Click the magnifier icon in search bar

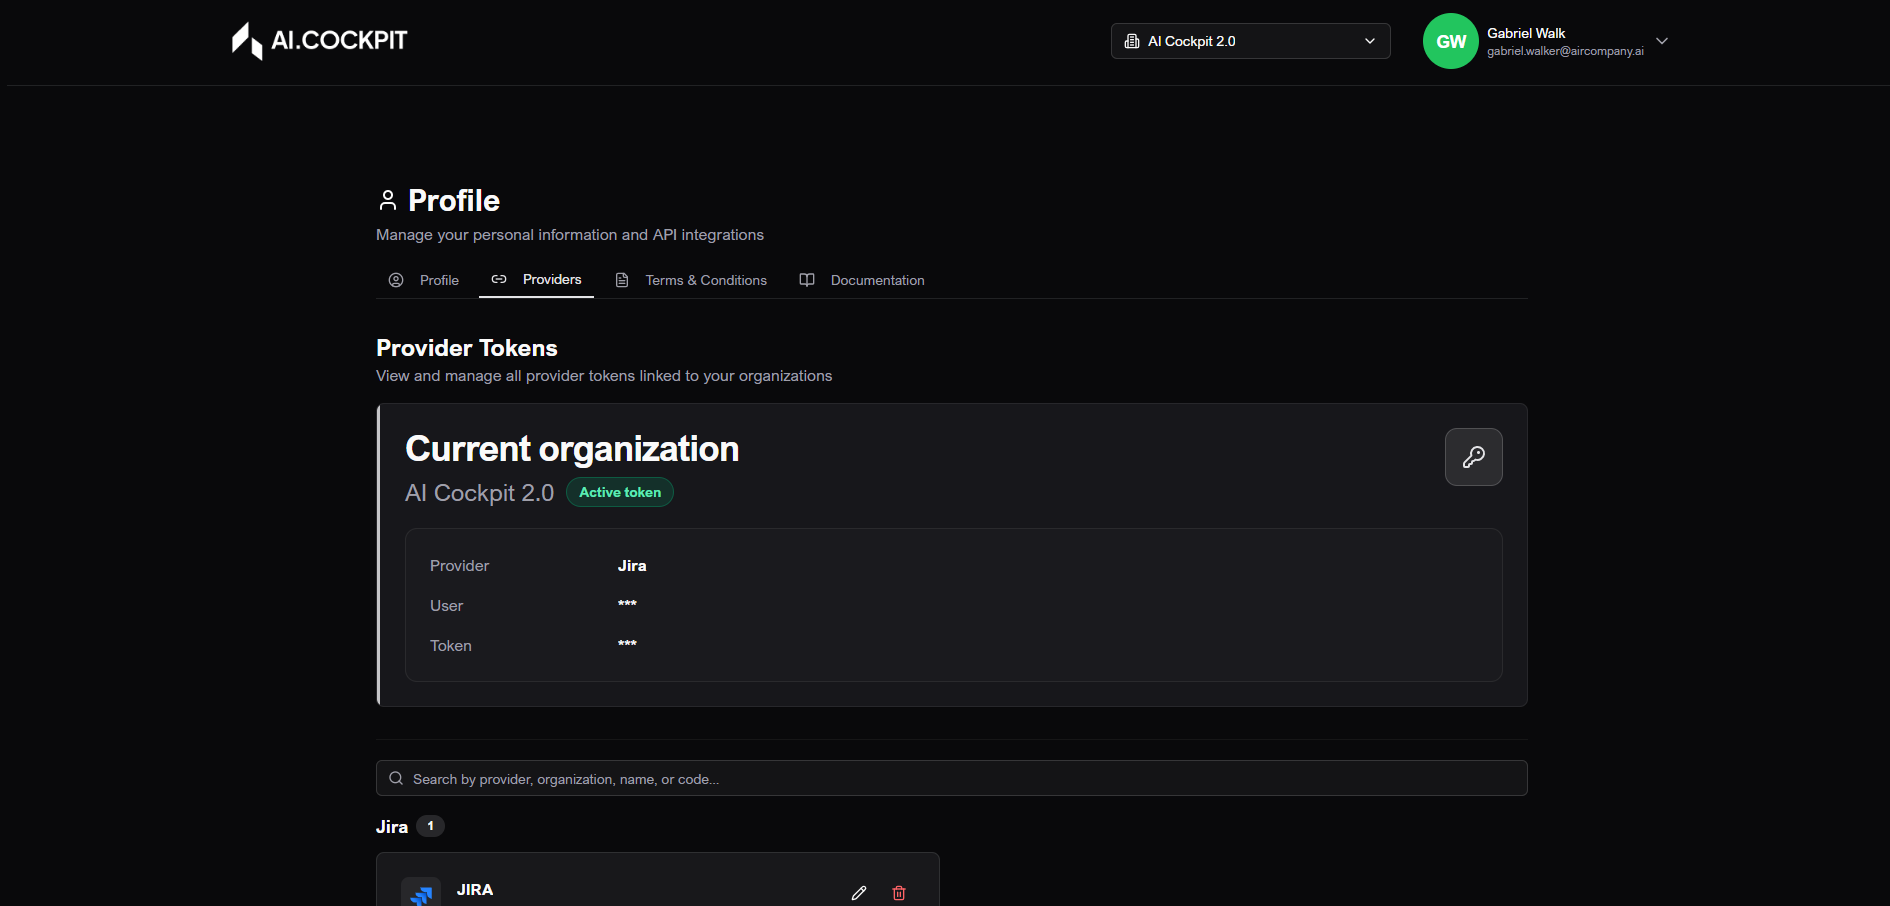[x=396, y=779]
